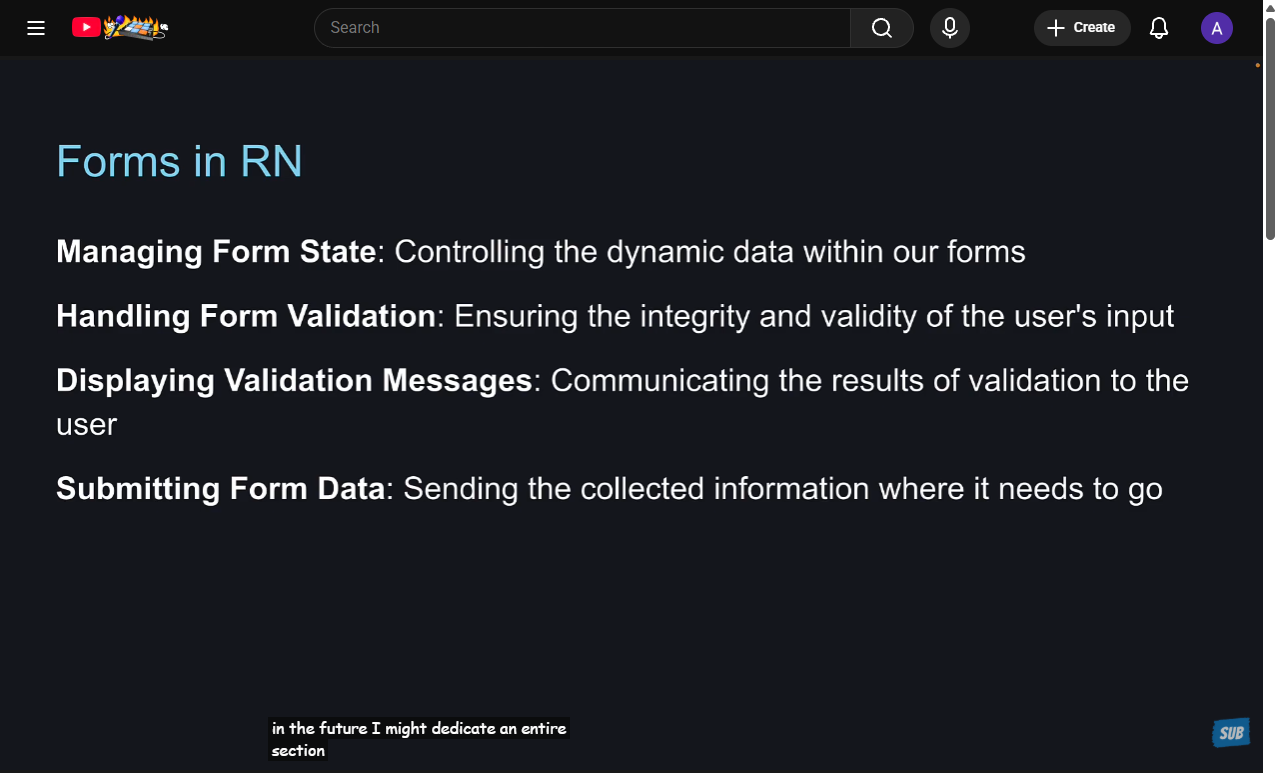This screenshot has height=773, width=1278.
Task: Click the plus icon inside Create
Action: tap(1055, 28)
